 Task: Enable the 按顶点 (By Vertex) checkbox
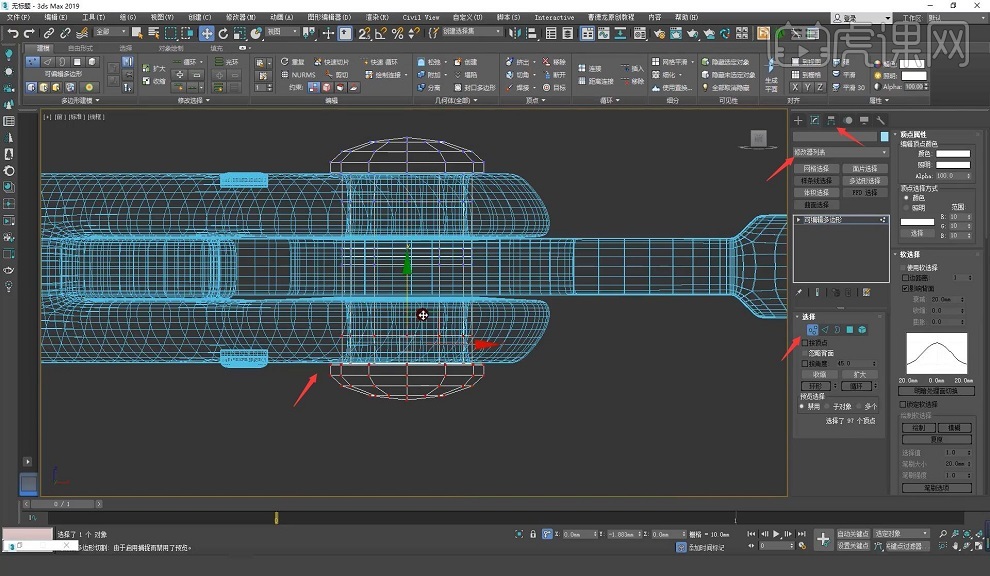(805, 343)
